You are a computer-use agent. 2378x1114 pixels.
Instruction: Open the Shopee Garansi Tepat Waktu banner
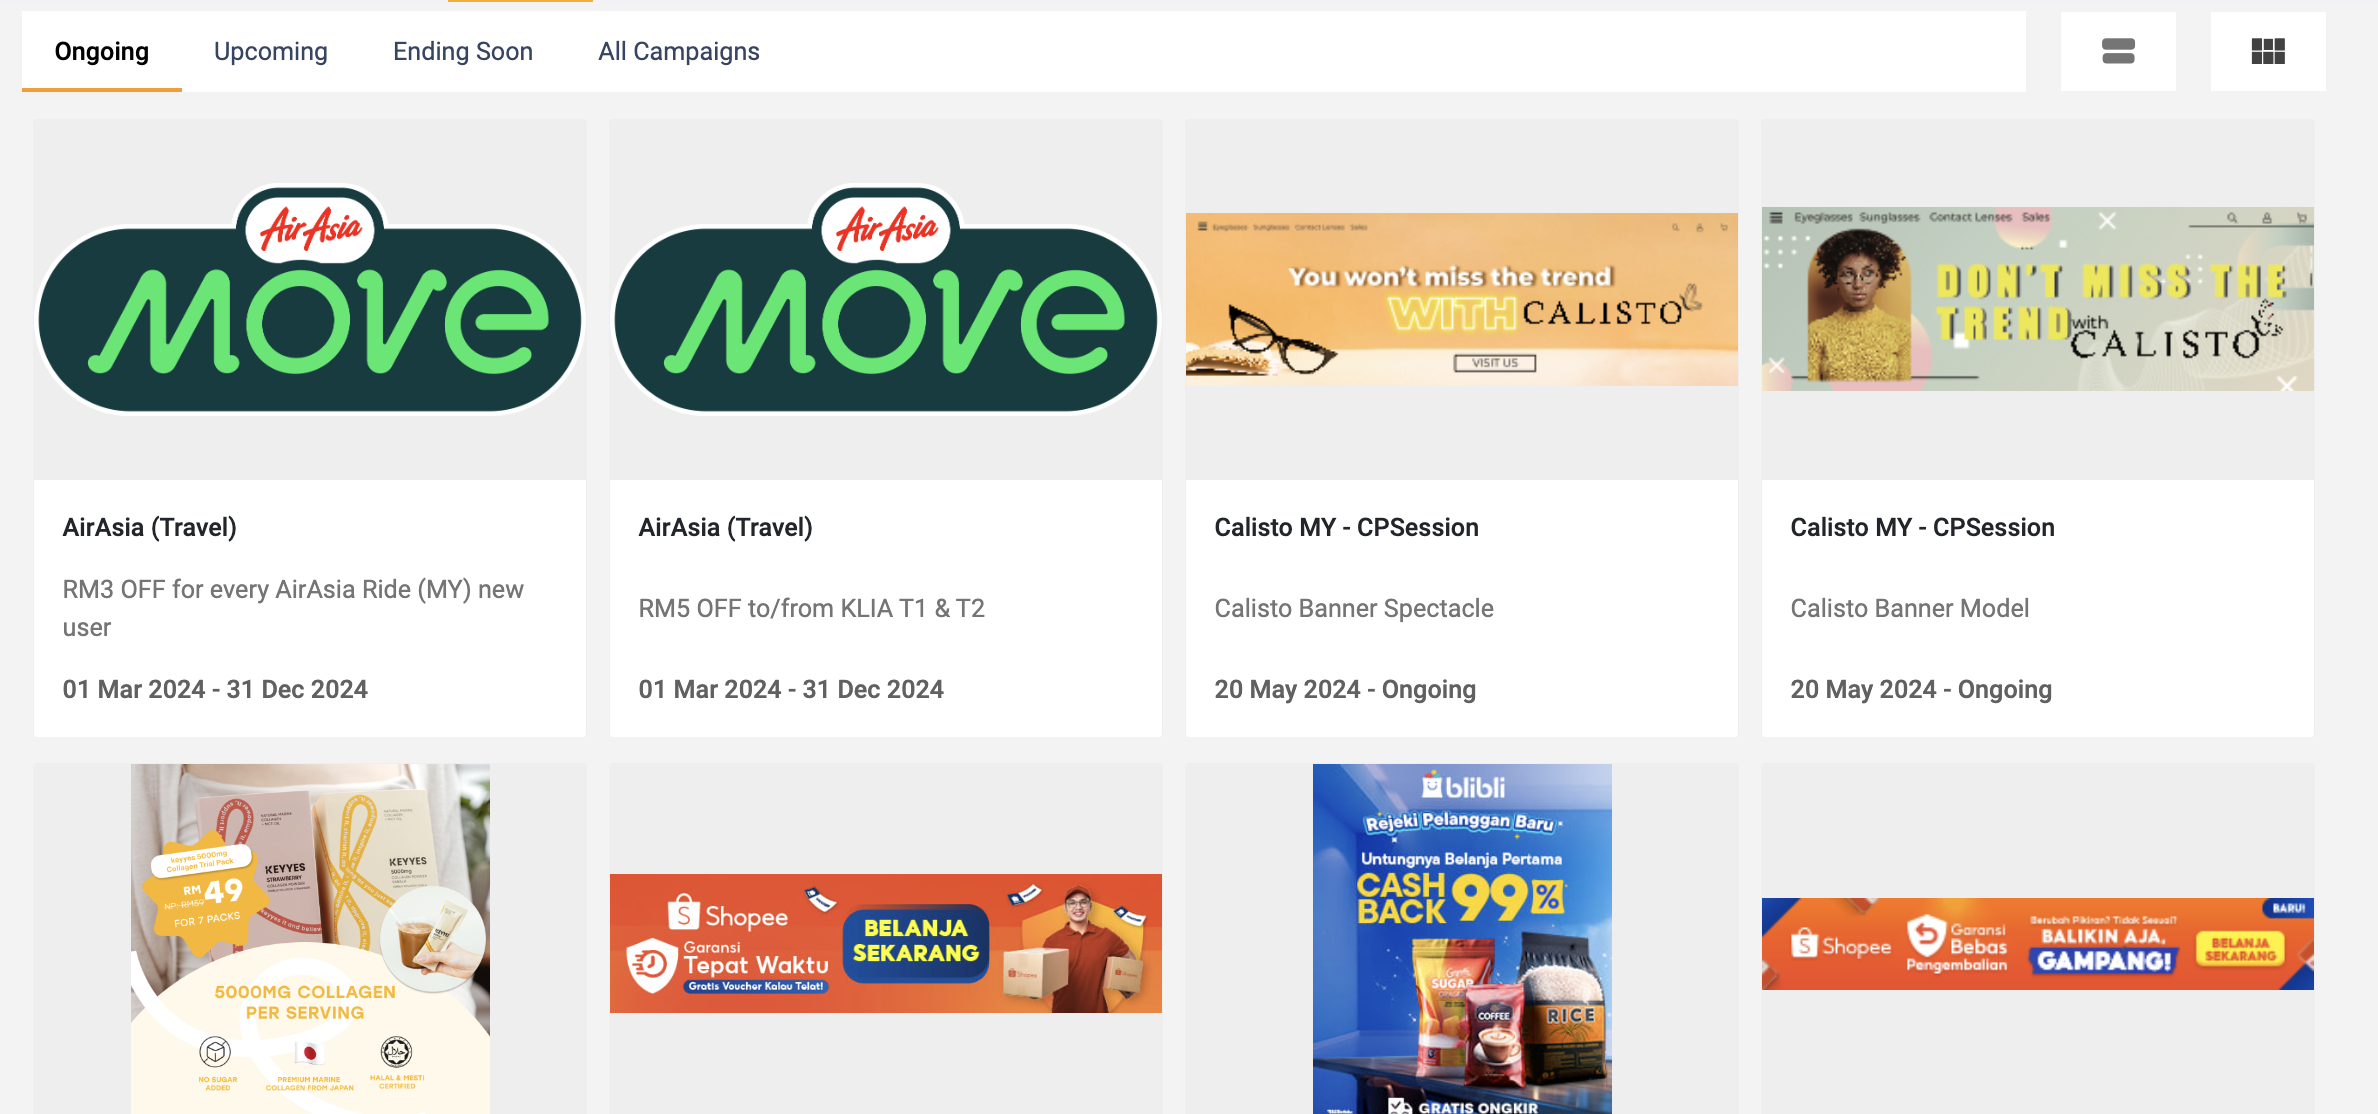point(886,943)
